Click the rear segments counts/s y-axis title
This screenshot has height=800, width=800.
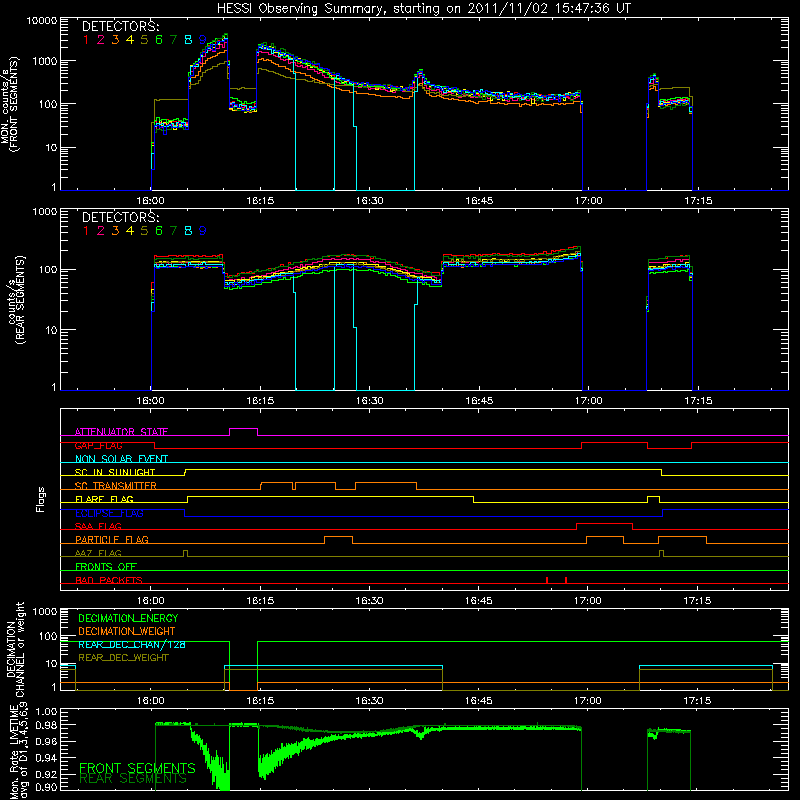16,300
